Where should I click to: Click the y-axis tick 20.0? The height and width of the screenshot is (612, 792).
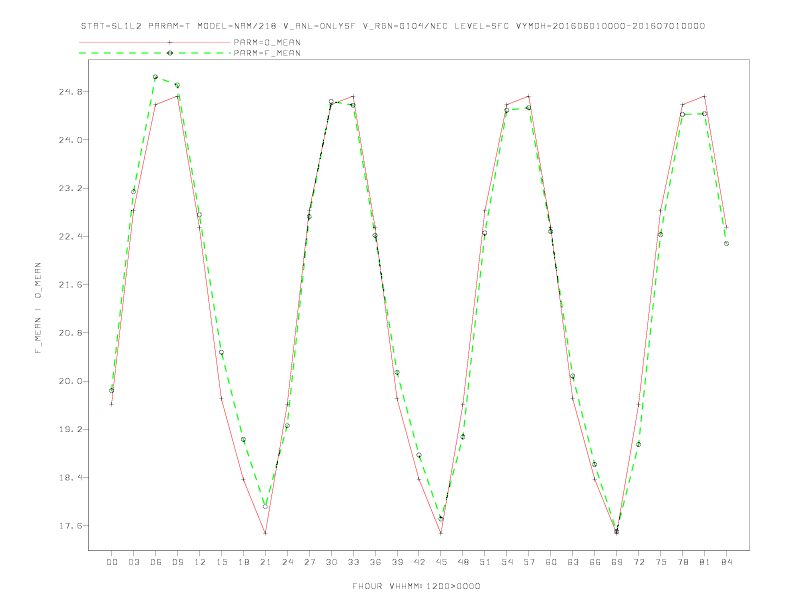[69, 381]
